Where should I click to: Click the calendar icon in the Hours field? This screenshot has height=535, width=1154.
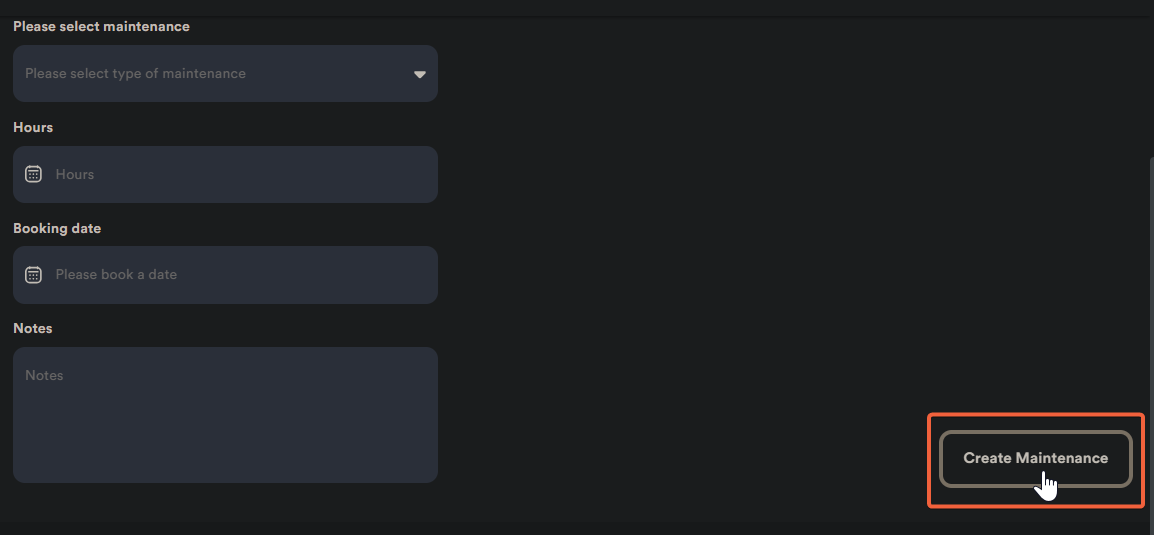(33, 174)
